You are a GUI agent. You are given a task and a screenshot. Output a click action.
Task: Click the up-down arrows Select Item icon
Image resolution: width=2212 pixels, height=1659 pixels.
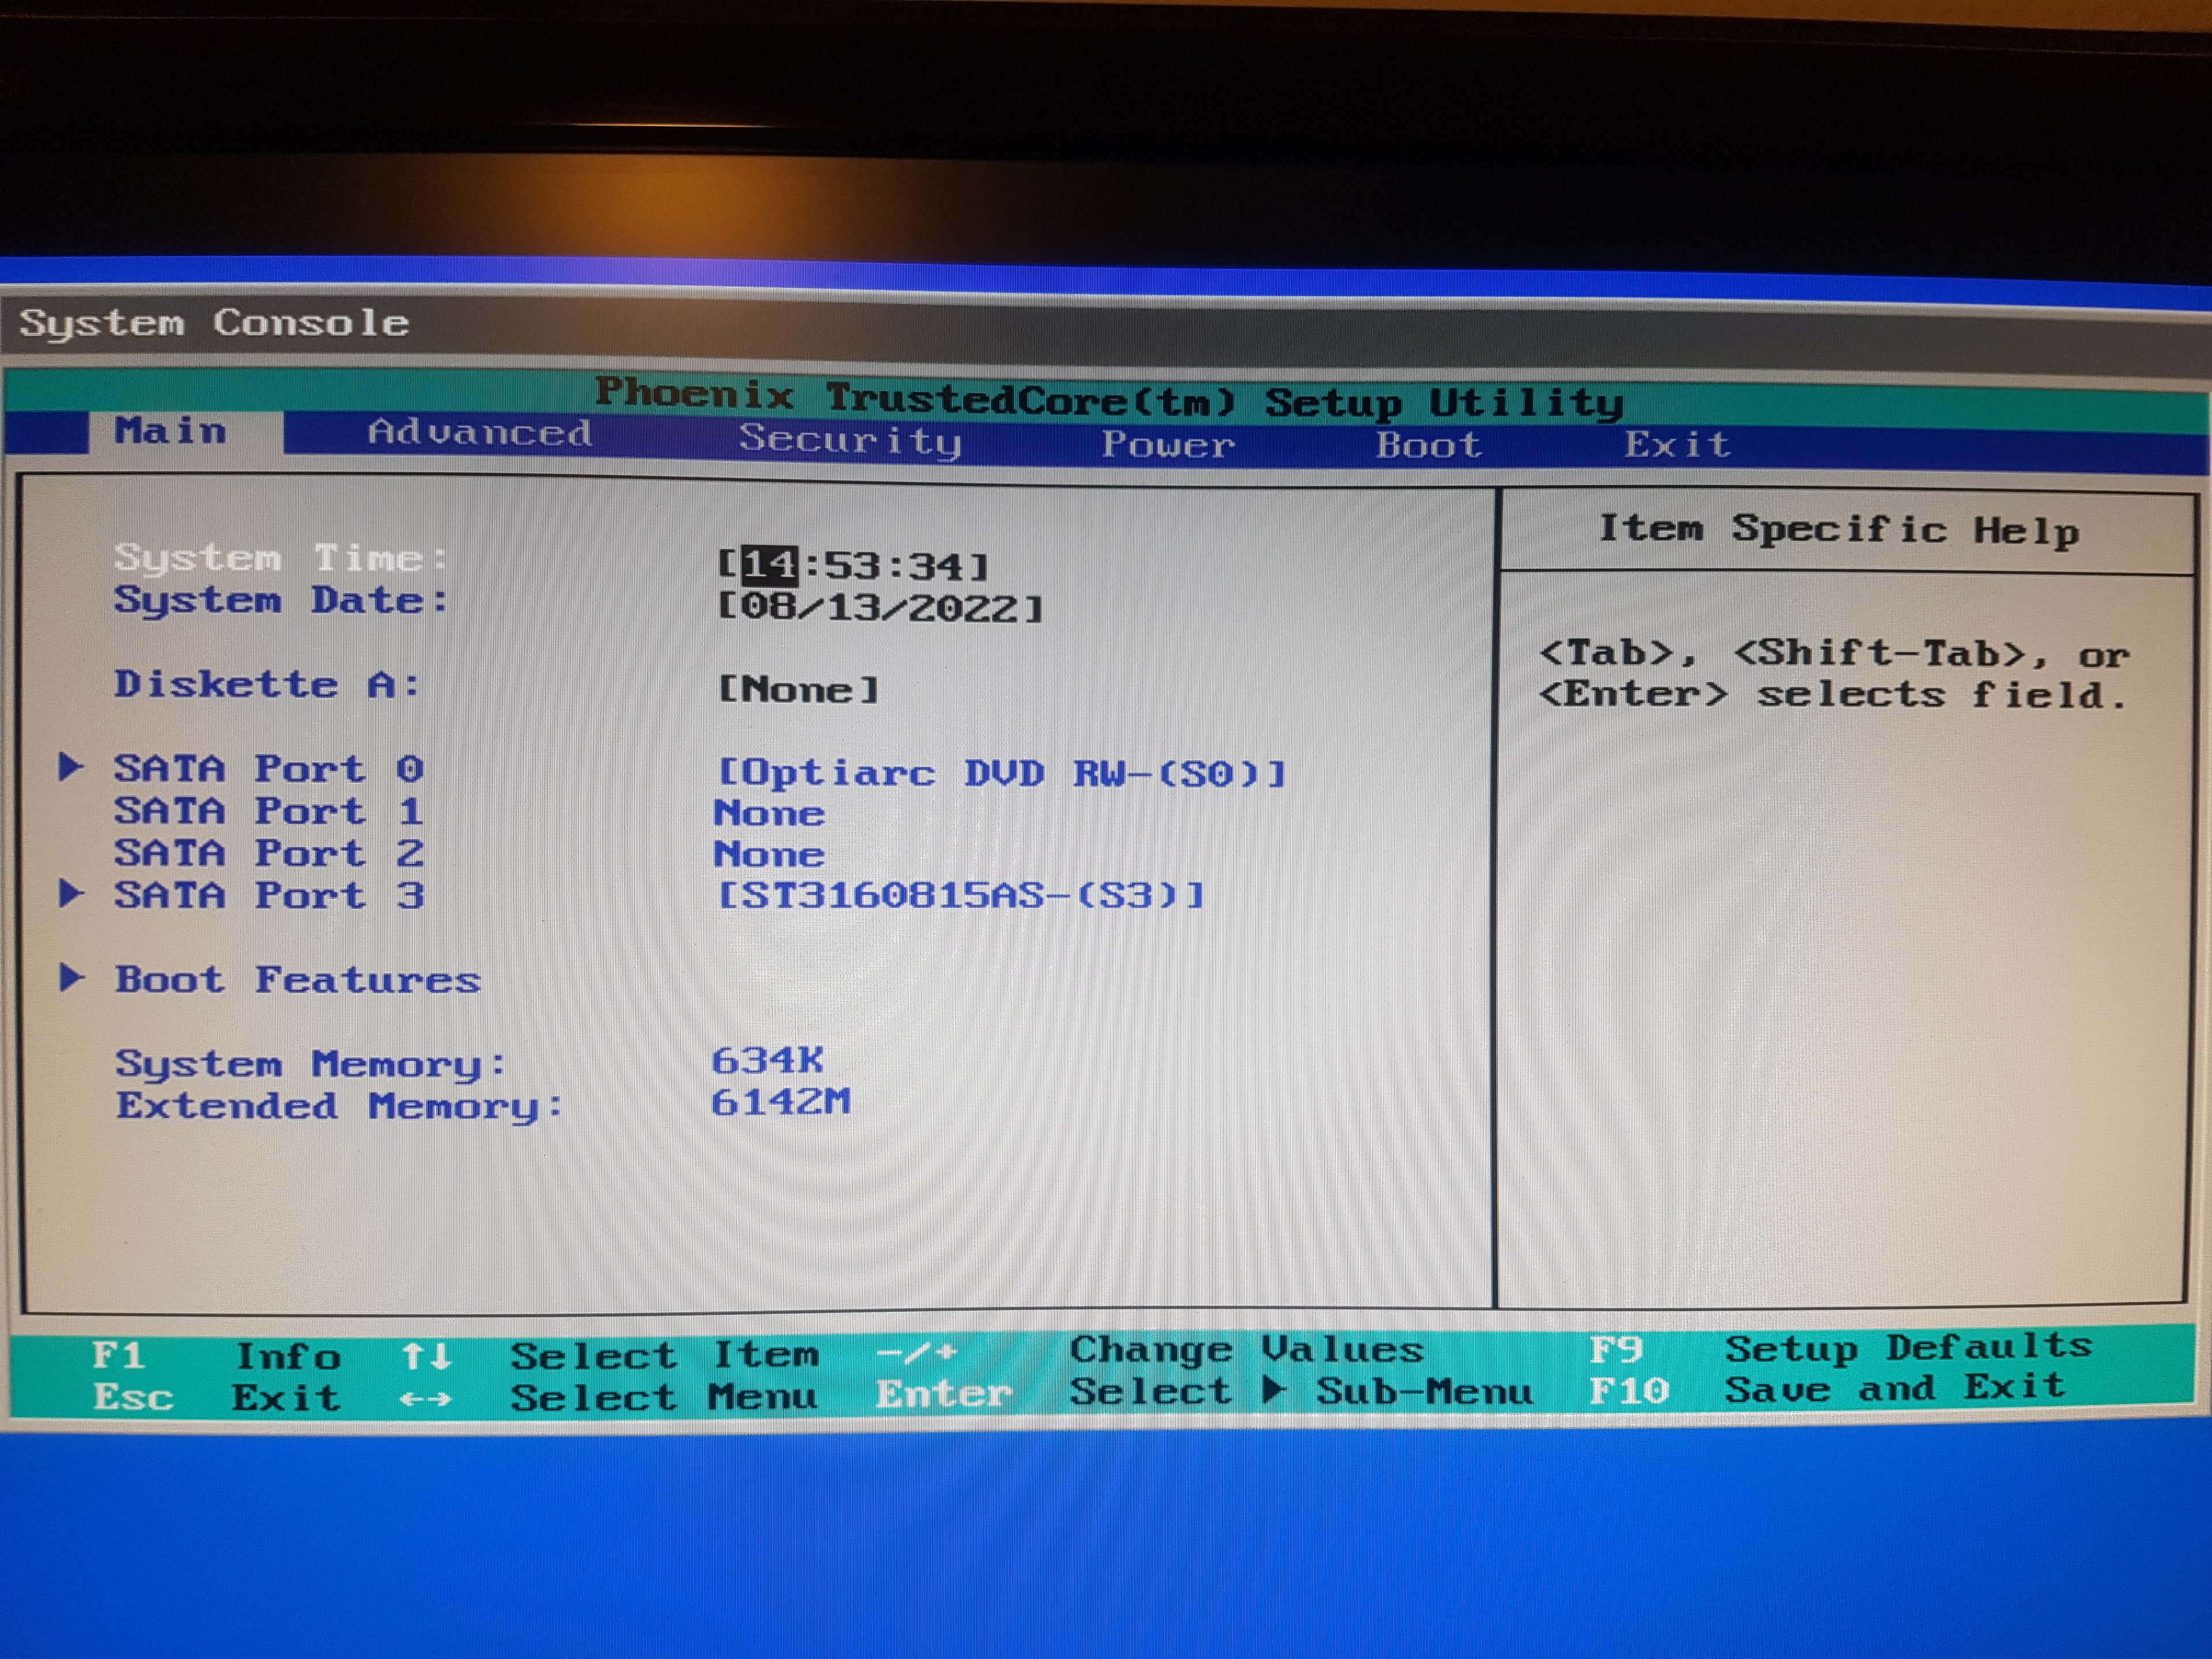[427, 1357]
